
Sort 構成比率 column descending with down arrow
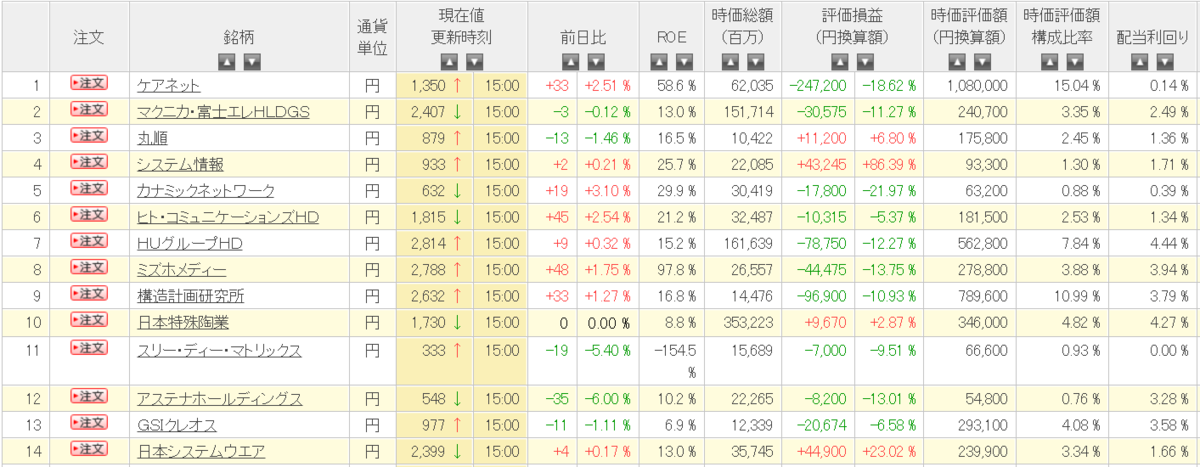point(1076,62)
